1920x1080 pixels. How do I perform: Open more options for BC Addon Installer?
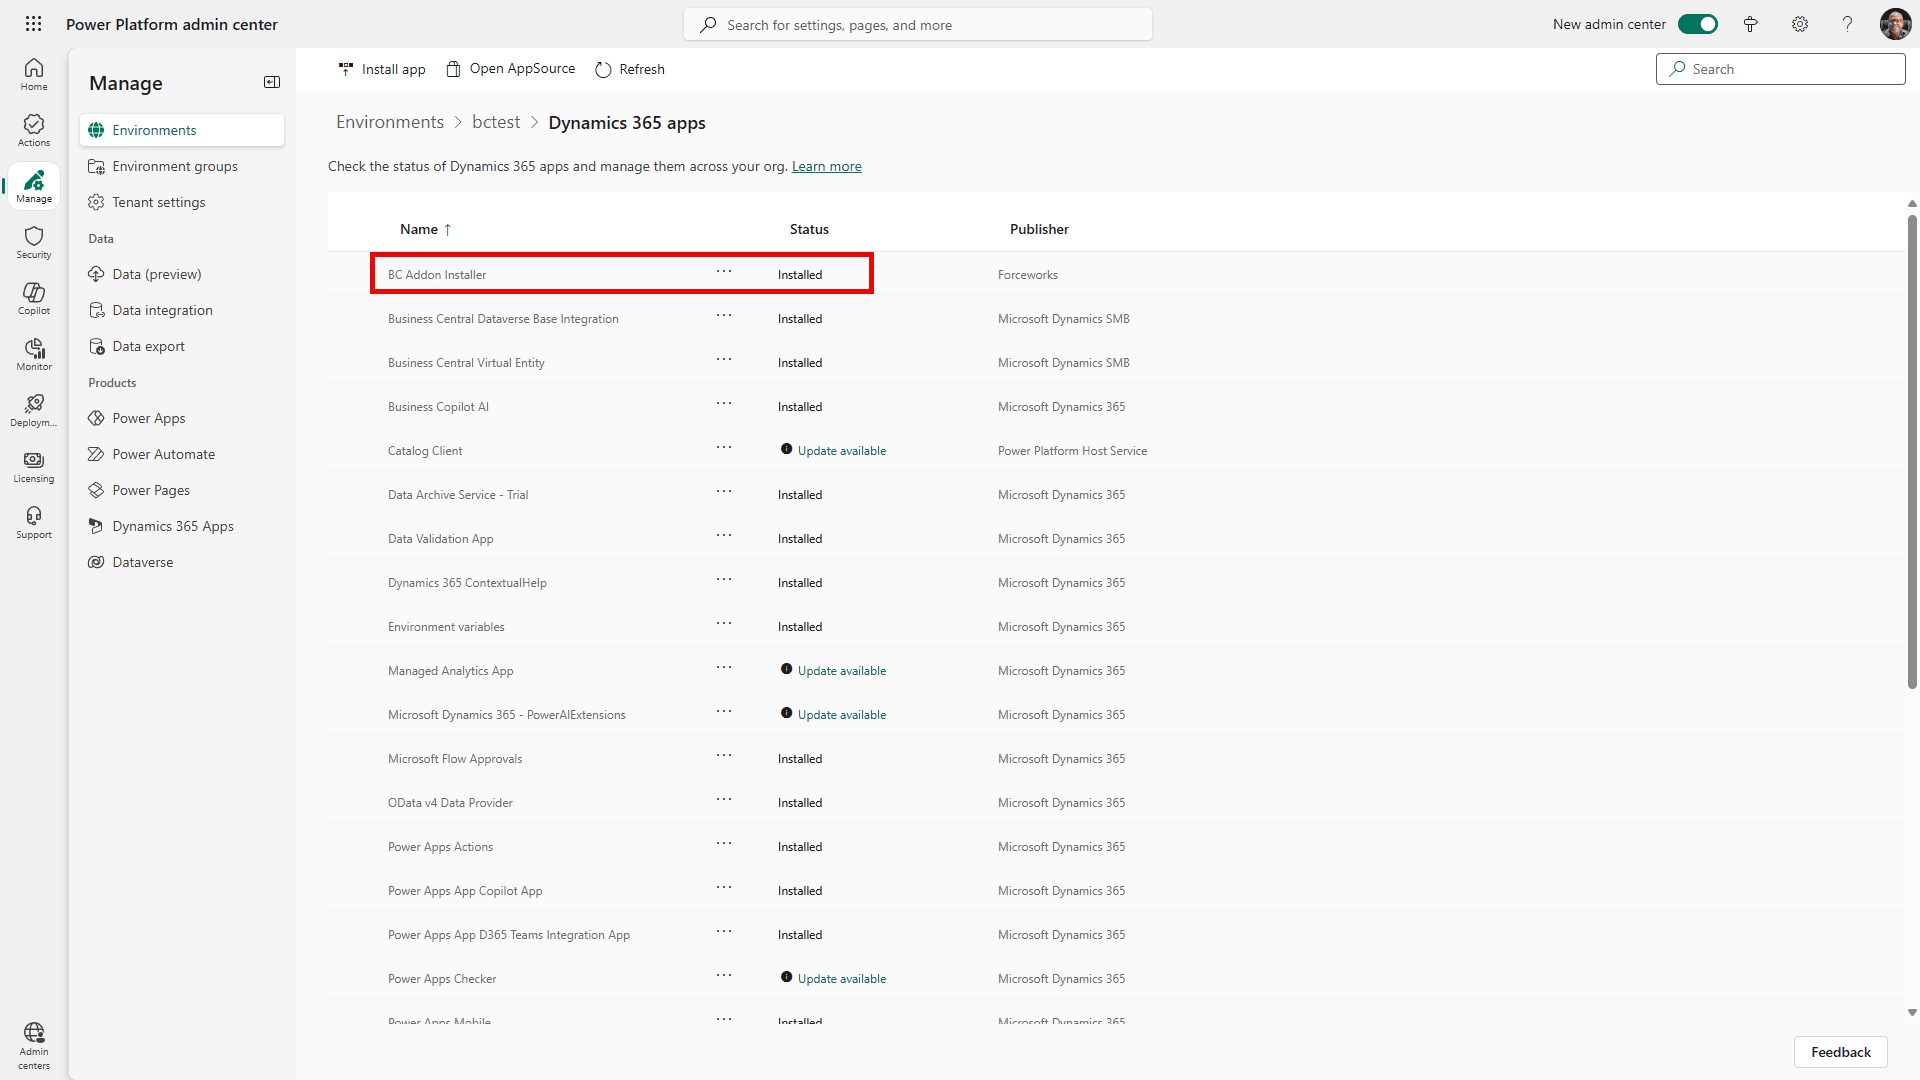tap(724, 271)
